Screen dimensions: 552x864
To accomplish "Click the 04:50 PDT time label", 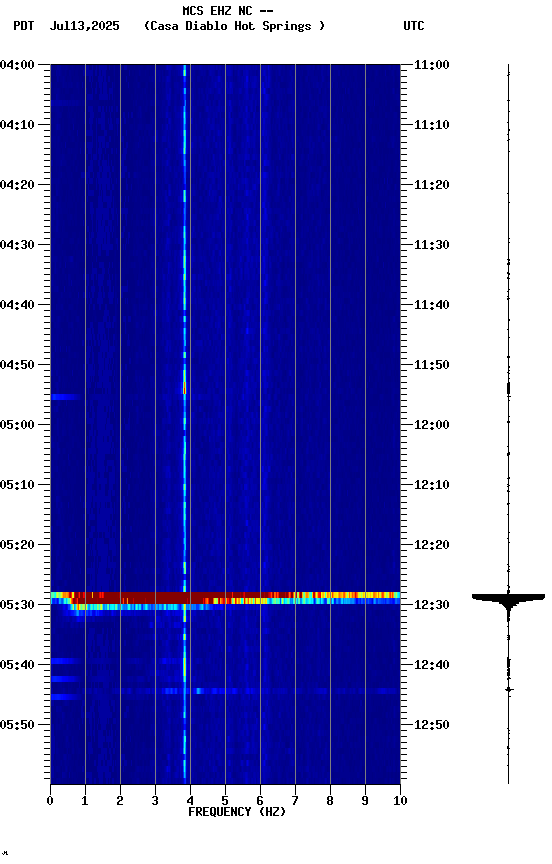I will [17, 365].
